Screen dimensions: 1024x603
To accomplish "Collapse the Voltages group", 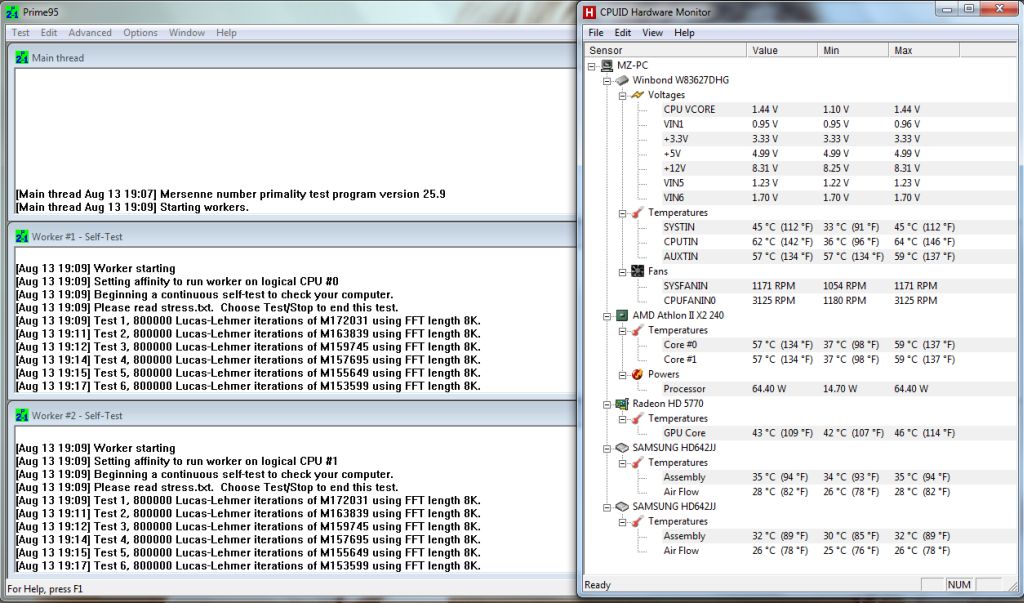I will [x=622, y=95].
